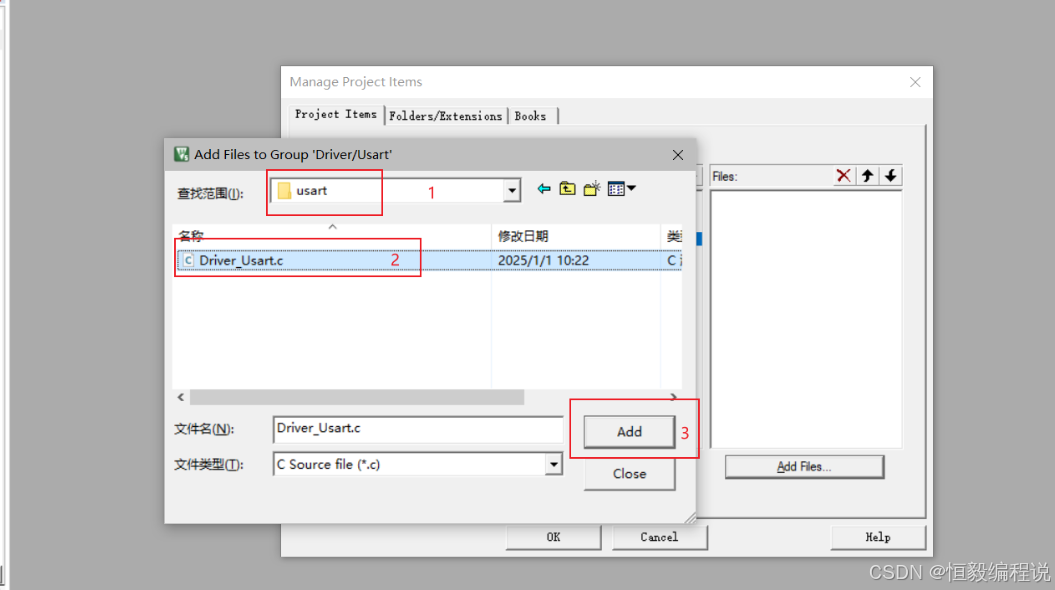Open Folders/Extensions tab
Viewport: 1055px width, 590px height.
445,116
